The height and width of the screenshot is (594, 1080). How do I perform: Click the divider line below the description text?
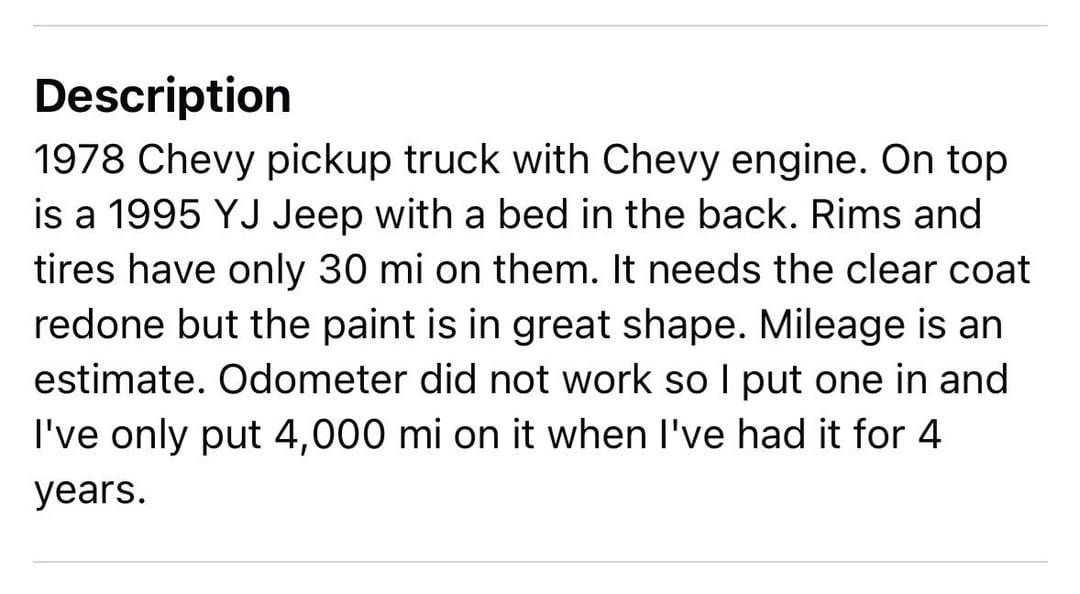click(x=540, y=562)
